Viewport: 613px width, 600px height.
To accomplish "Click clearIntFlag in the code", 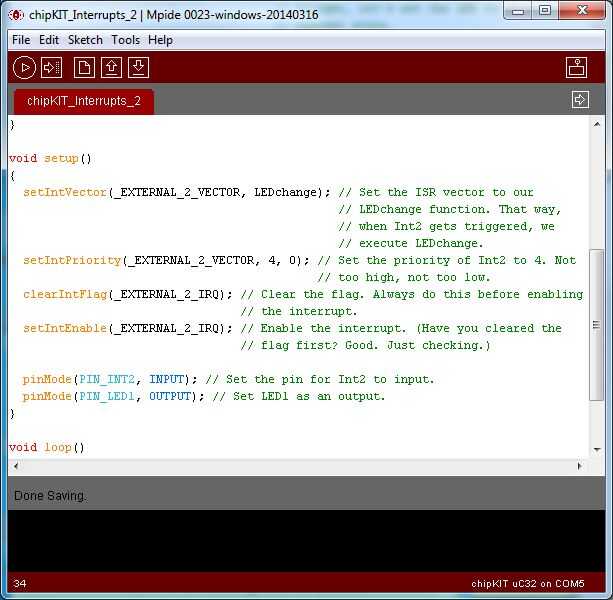I will click(x=65, y=294).
